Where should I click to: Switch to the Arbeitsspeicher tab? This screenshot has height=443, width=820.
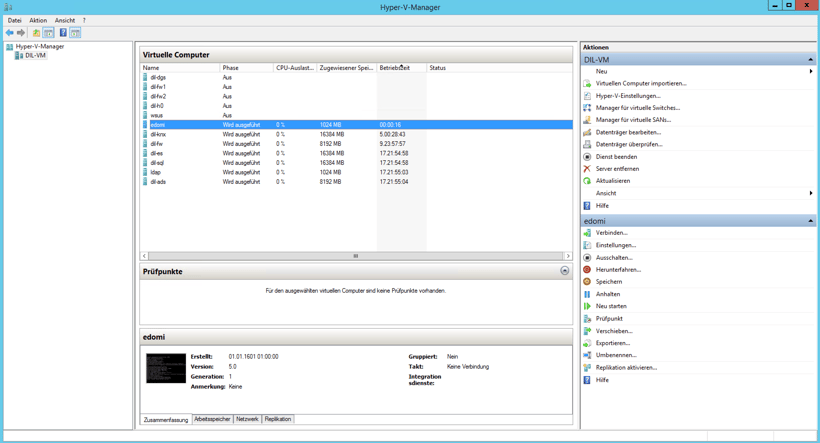click(x=212, y=419)
